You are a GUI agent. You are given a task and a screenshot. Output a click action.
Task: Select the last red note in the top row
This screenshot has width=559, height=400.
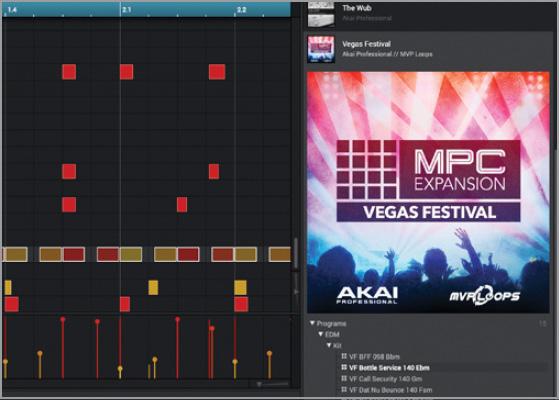click(x=217, y=72)
